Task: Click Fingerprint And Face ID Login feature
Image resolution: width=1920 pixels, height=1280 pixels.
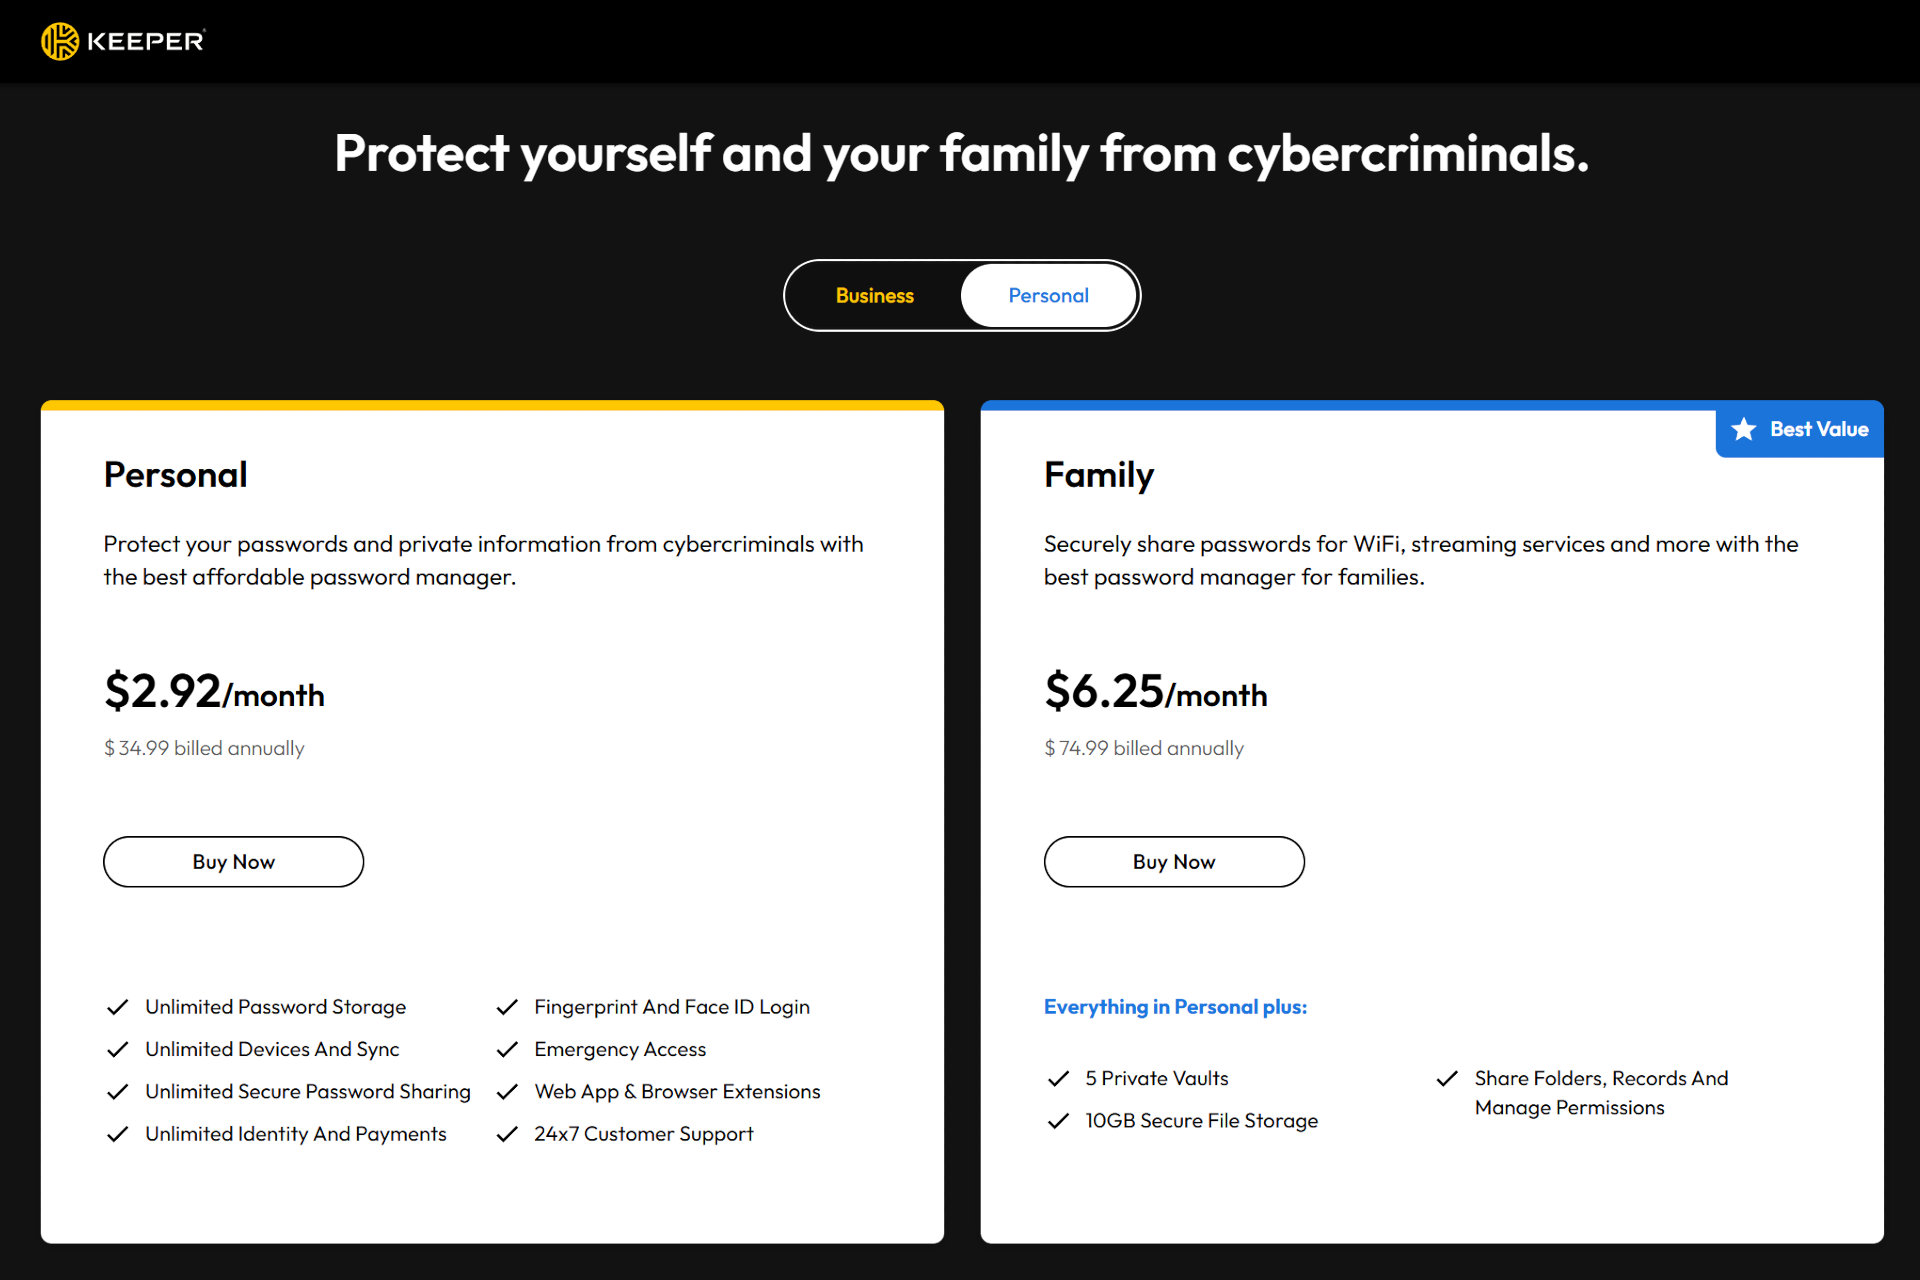Action: pos(672,1007)
